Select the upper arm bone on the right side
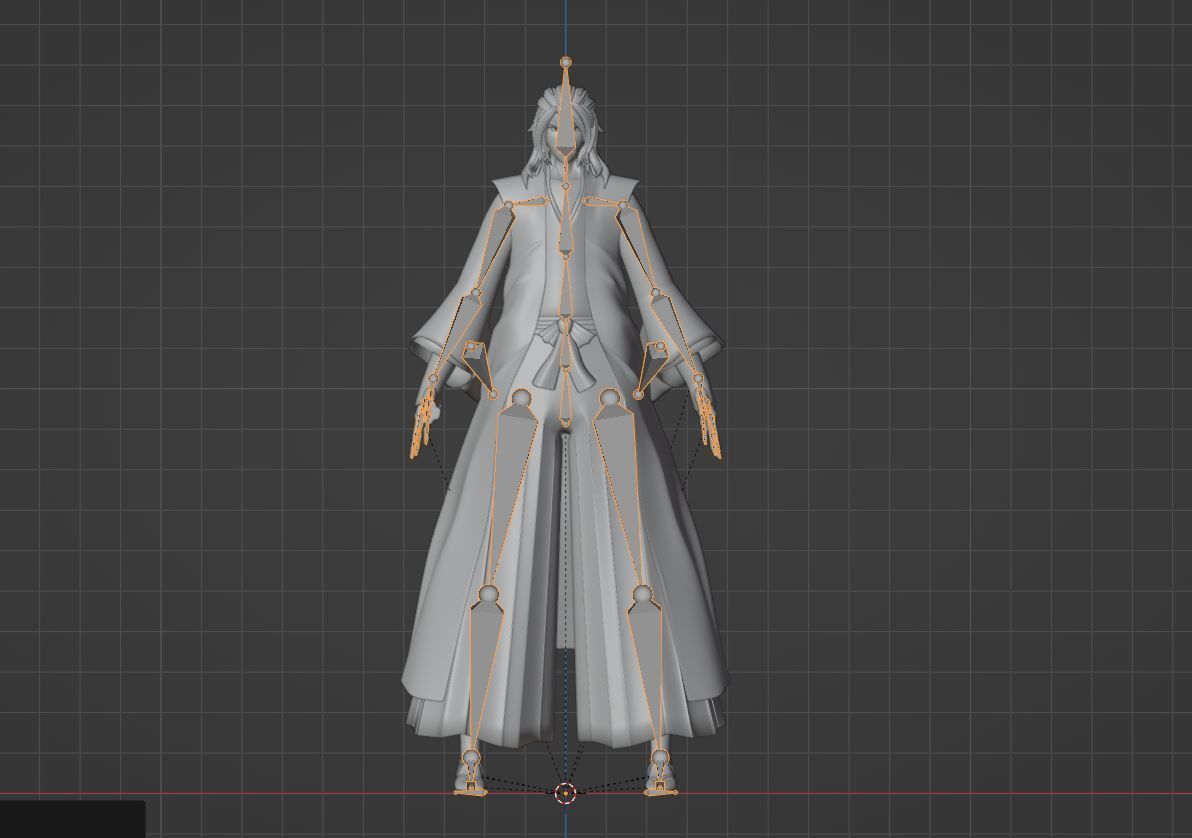The width and height of the screenshot is (1192, 838). (x=637, y=248)
